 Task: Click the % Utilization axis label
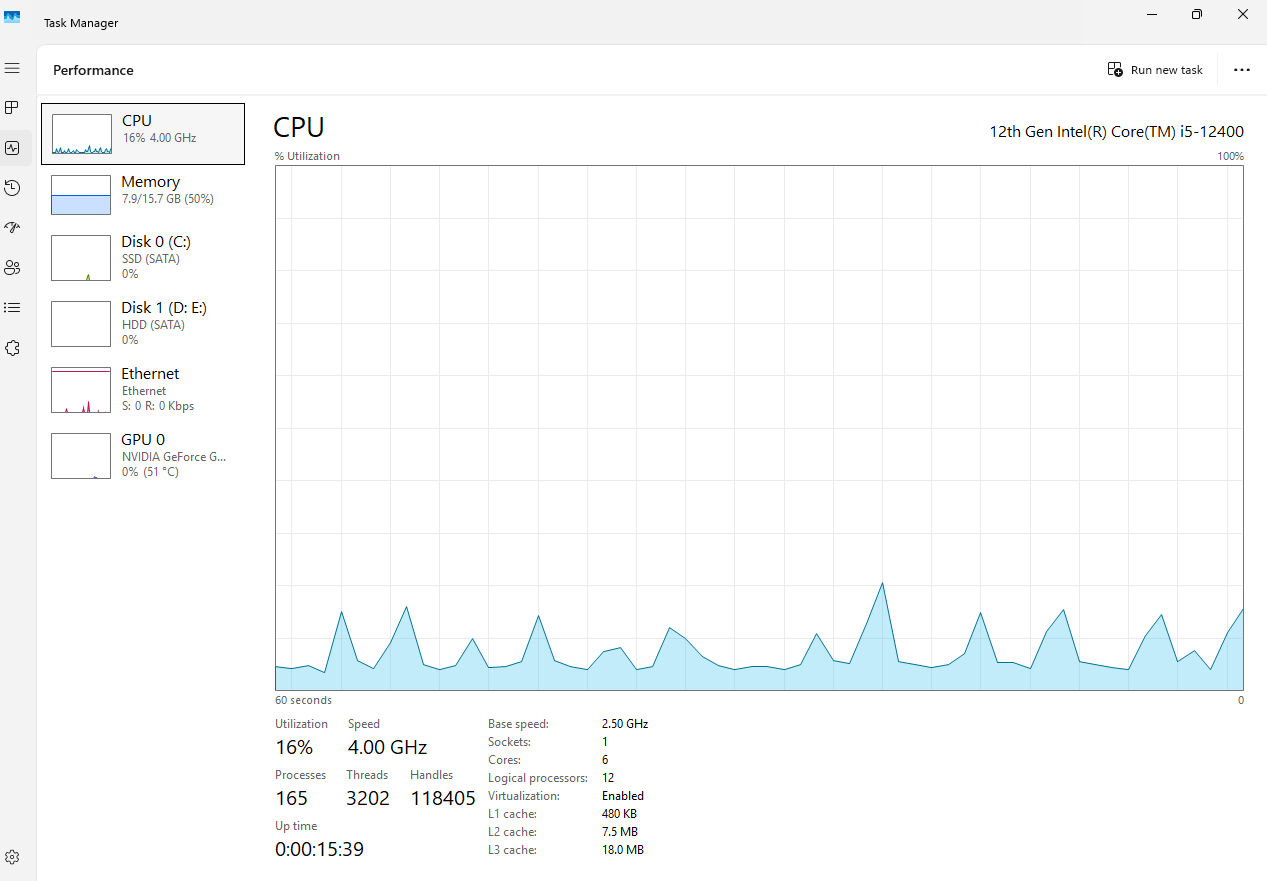[x=307, y=156]
